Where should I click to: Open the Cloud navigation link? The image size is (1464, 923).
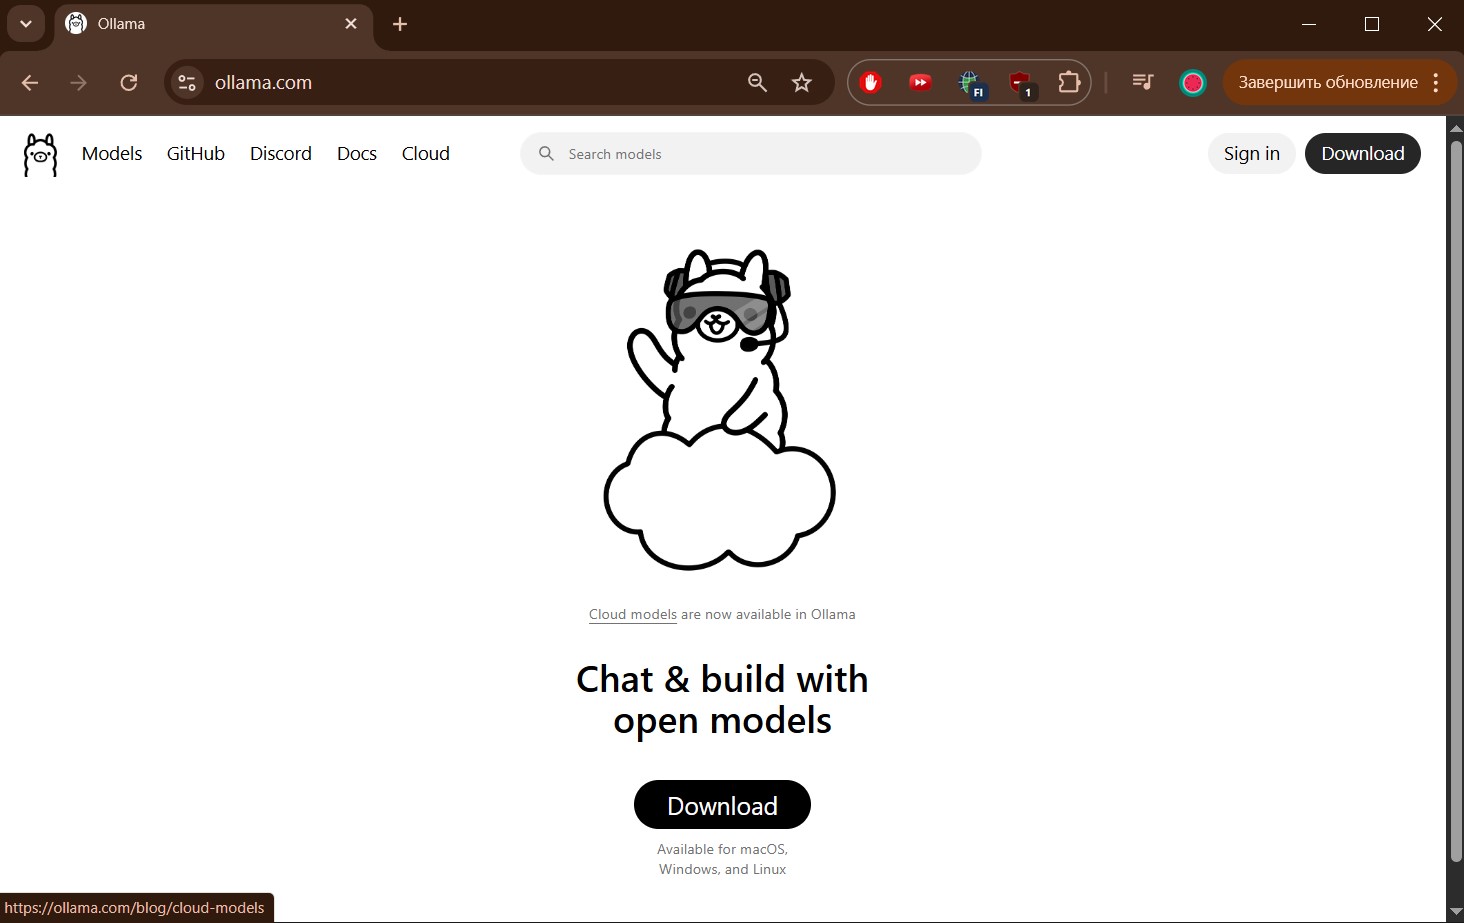click(x=426, y=154)
